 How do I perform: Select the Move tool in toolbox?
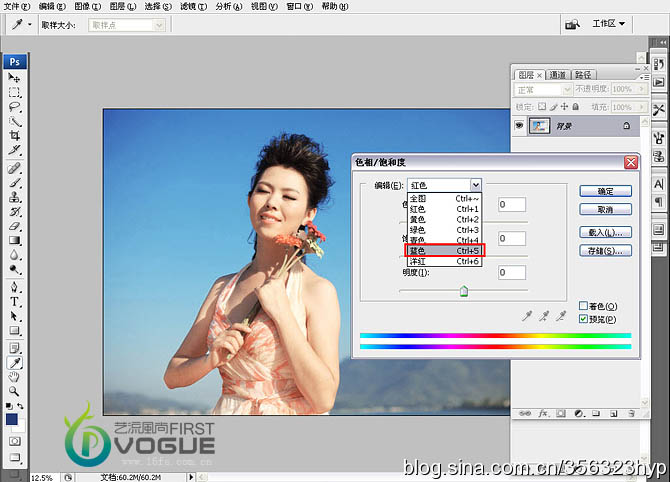(x=15, y=78)
